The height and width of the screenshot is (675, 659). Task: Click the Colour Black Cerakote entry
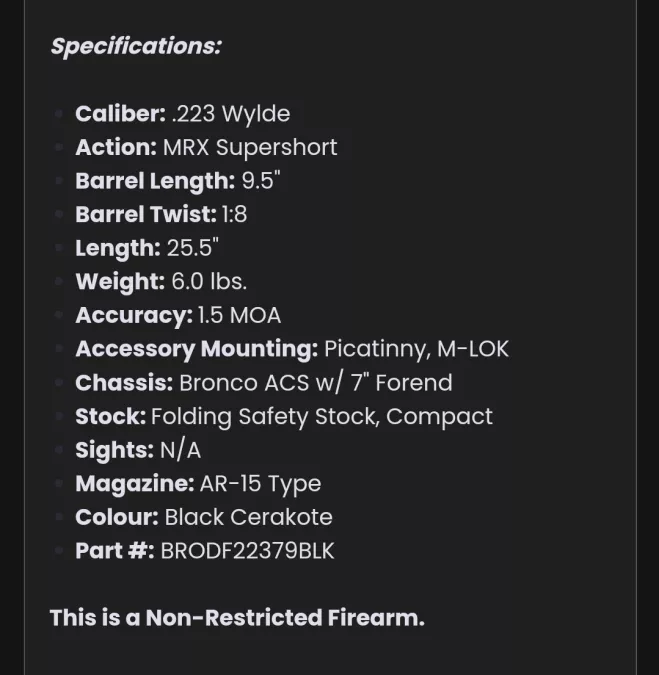coord(204,517)
